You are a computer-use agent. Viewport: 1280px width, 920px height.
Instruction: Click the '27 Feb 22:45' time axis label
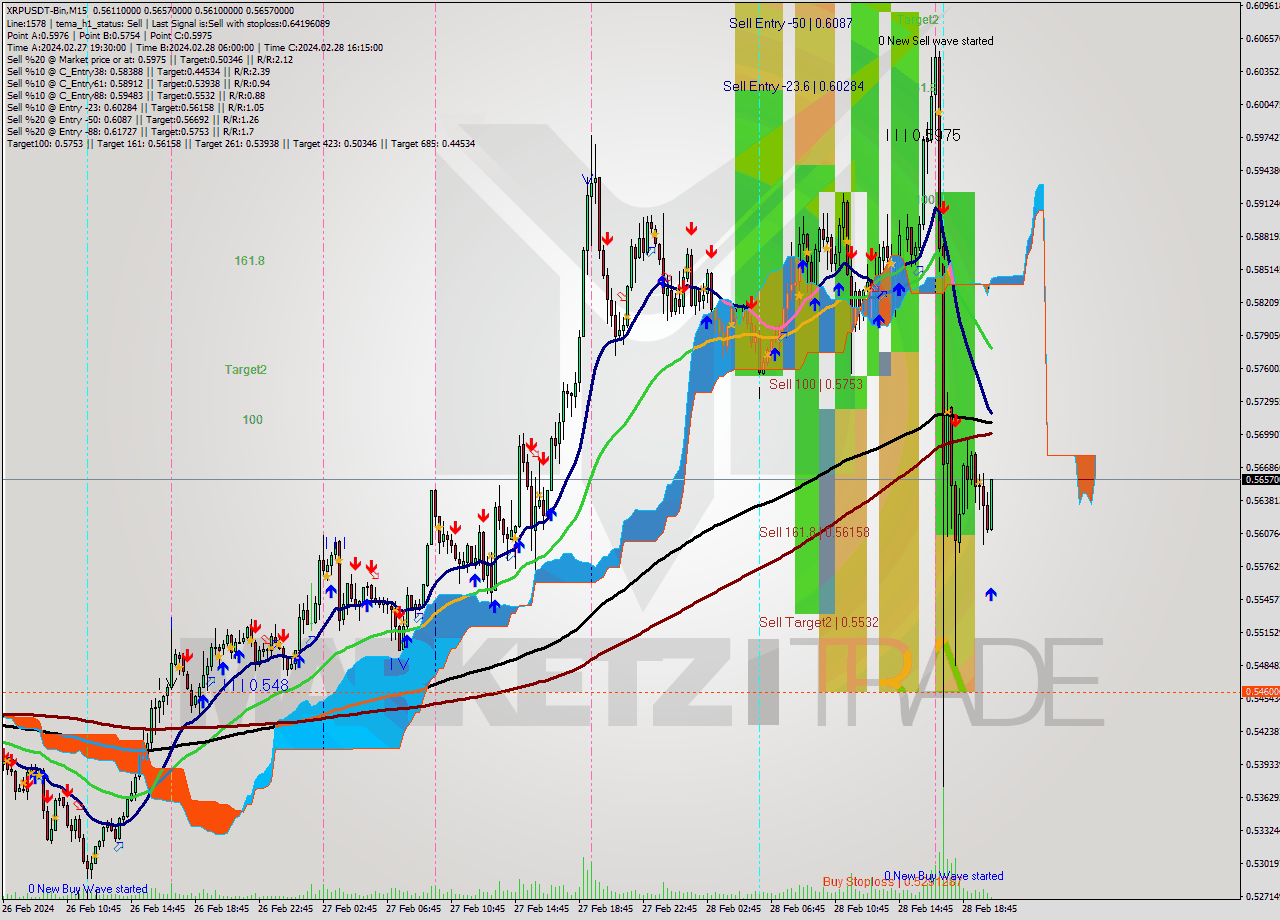(x=669, y=910)
